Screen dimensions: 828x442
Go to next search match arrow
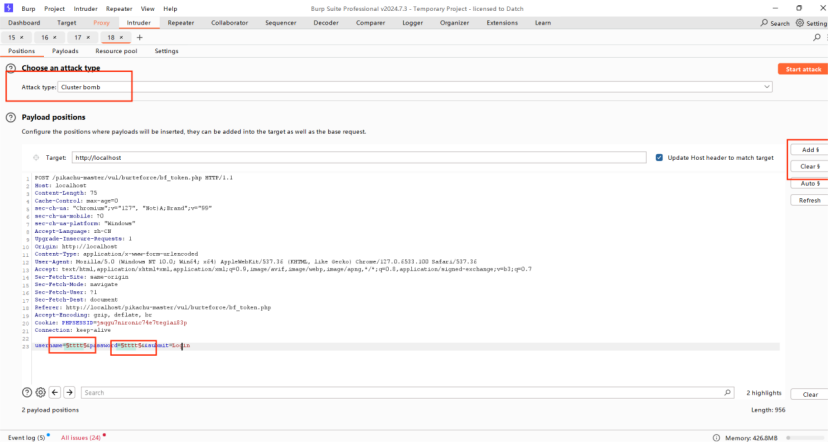(69, 392)
